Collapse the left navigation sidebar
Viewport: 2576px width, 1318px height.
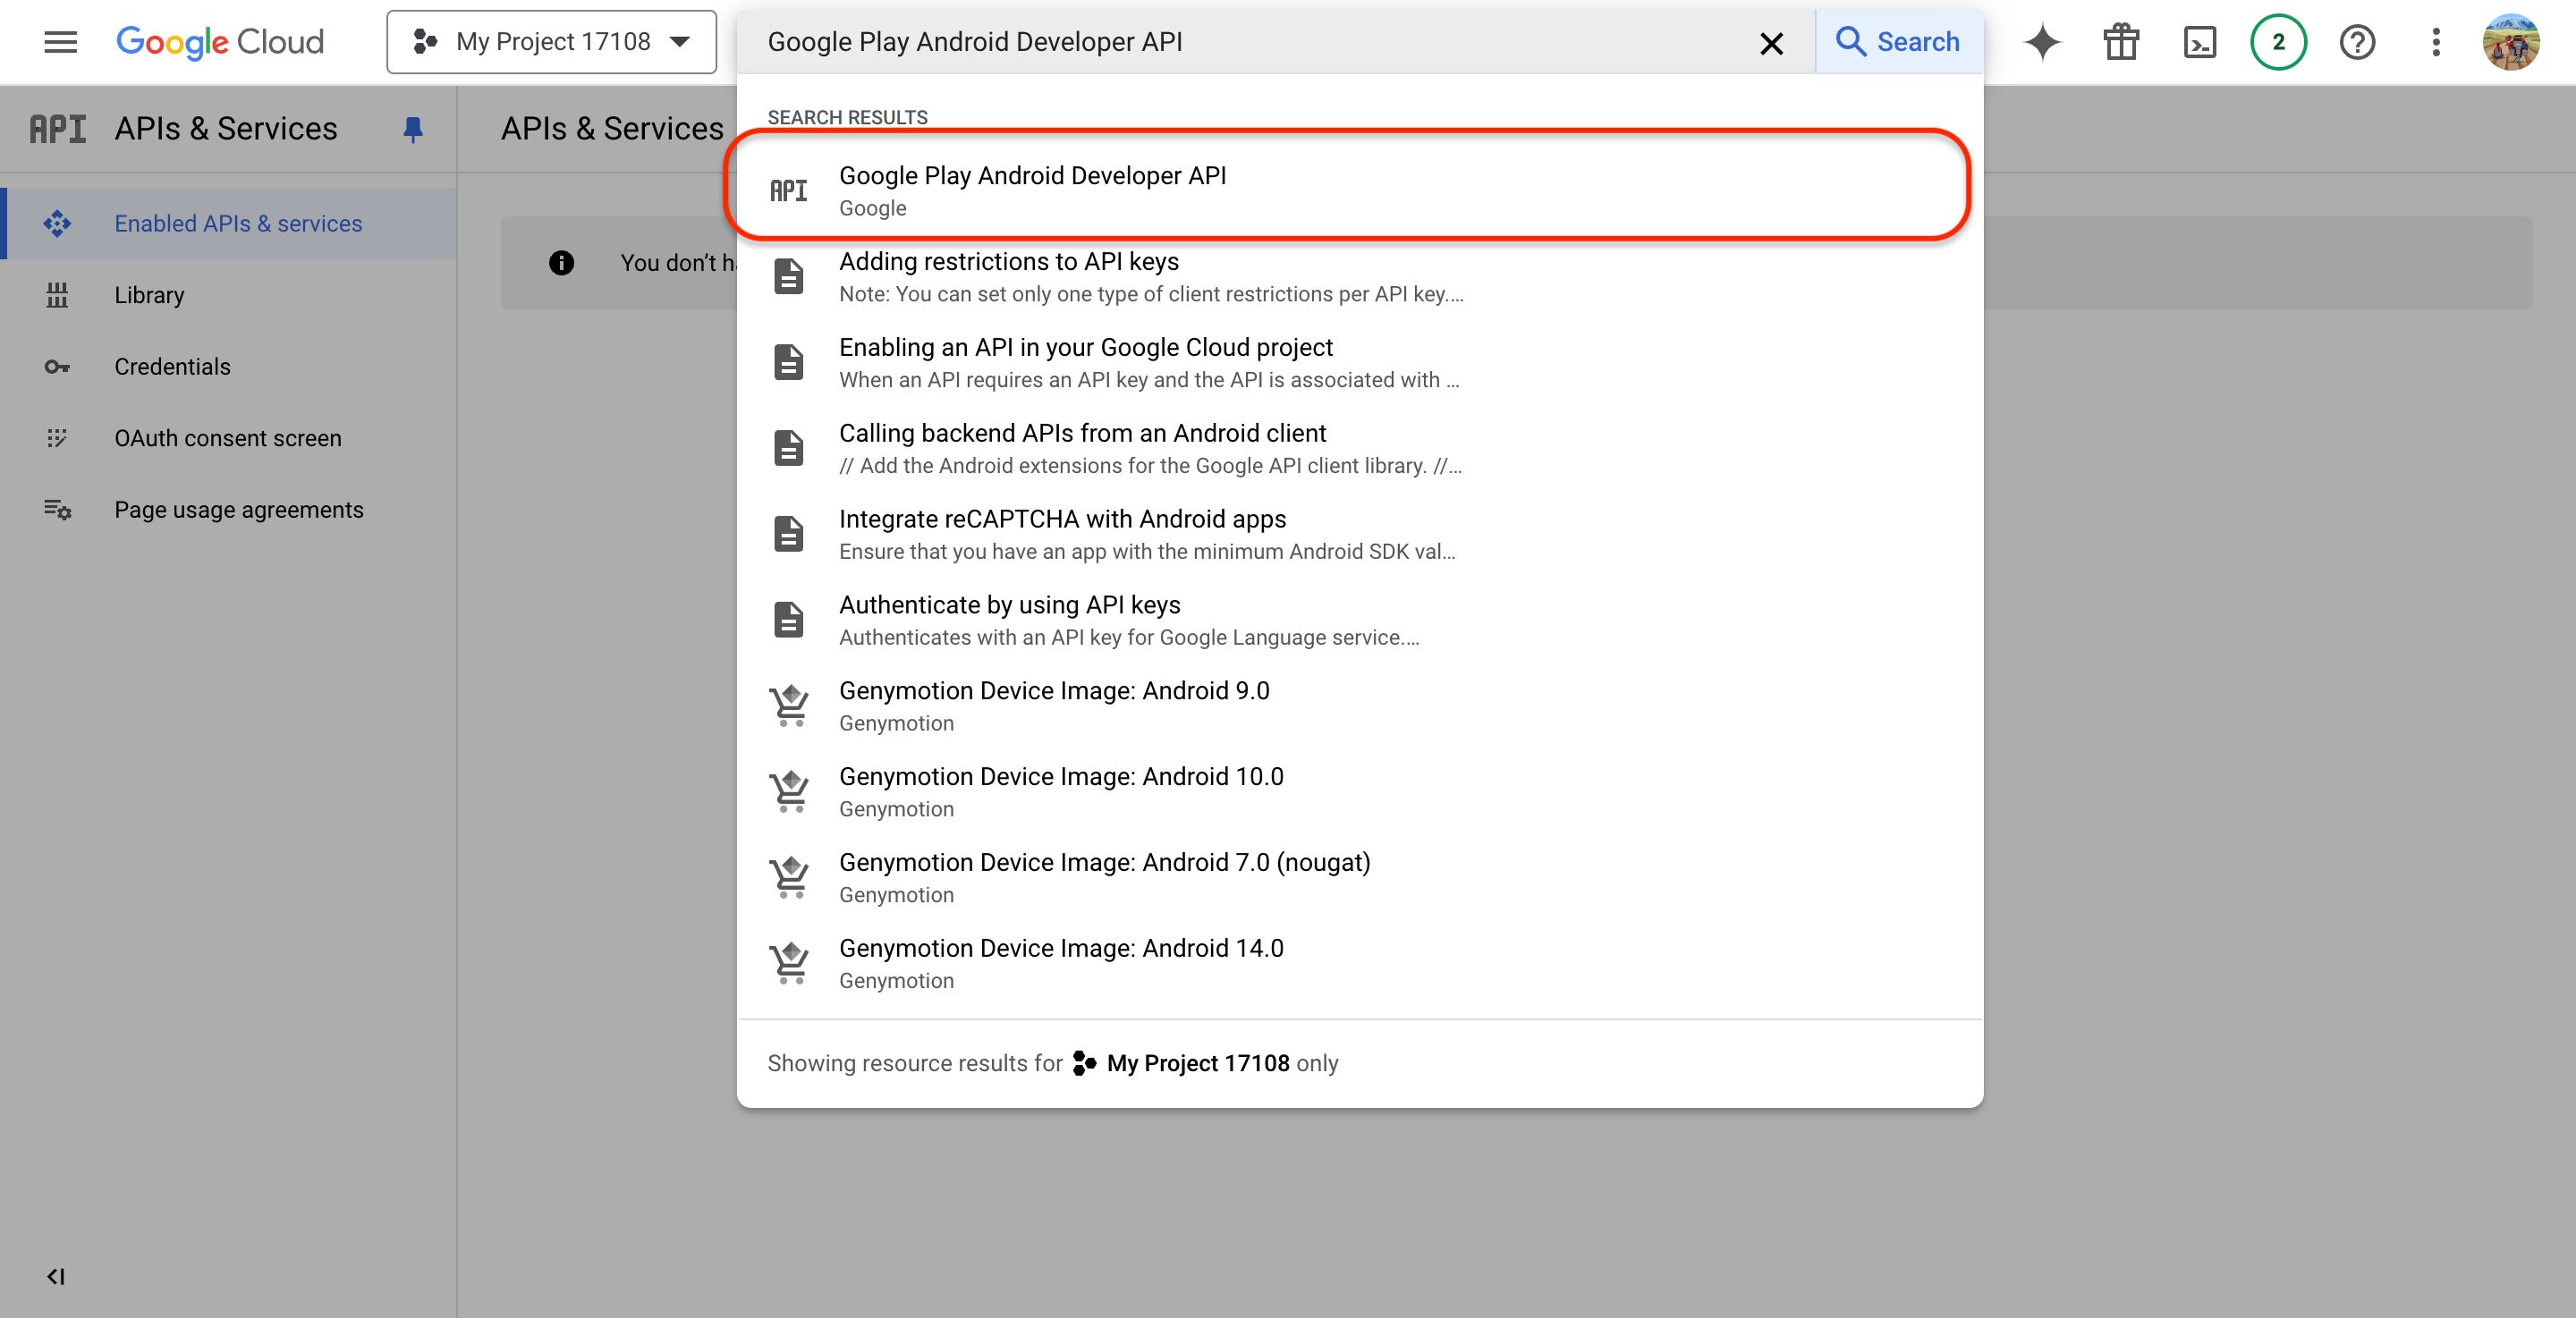(56, 1276)
